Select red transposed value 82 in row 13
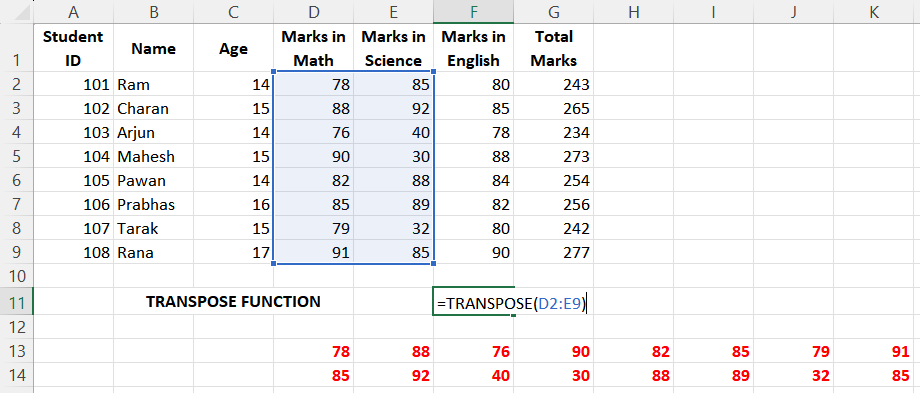The image size is (920, 393). pyautogui.click(x=633, y=351)
